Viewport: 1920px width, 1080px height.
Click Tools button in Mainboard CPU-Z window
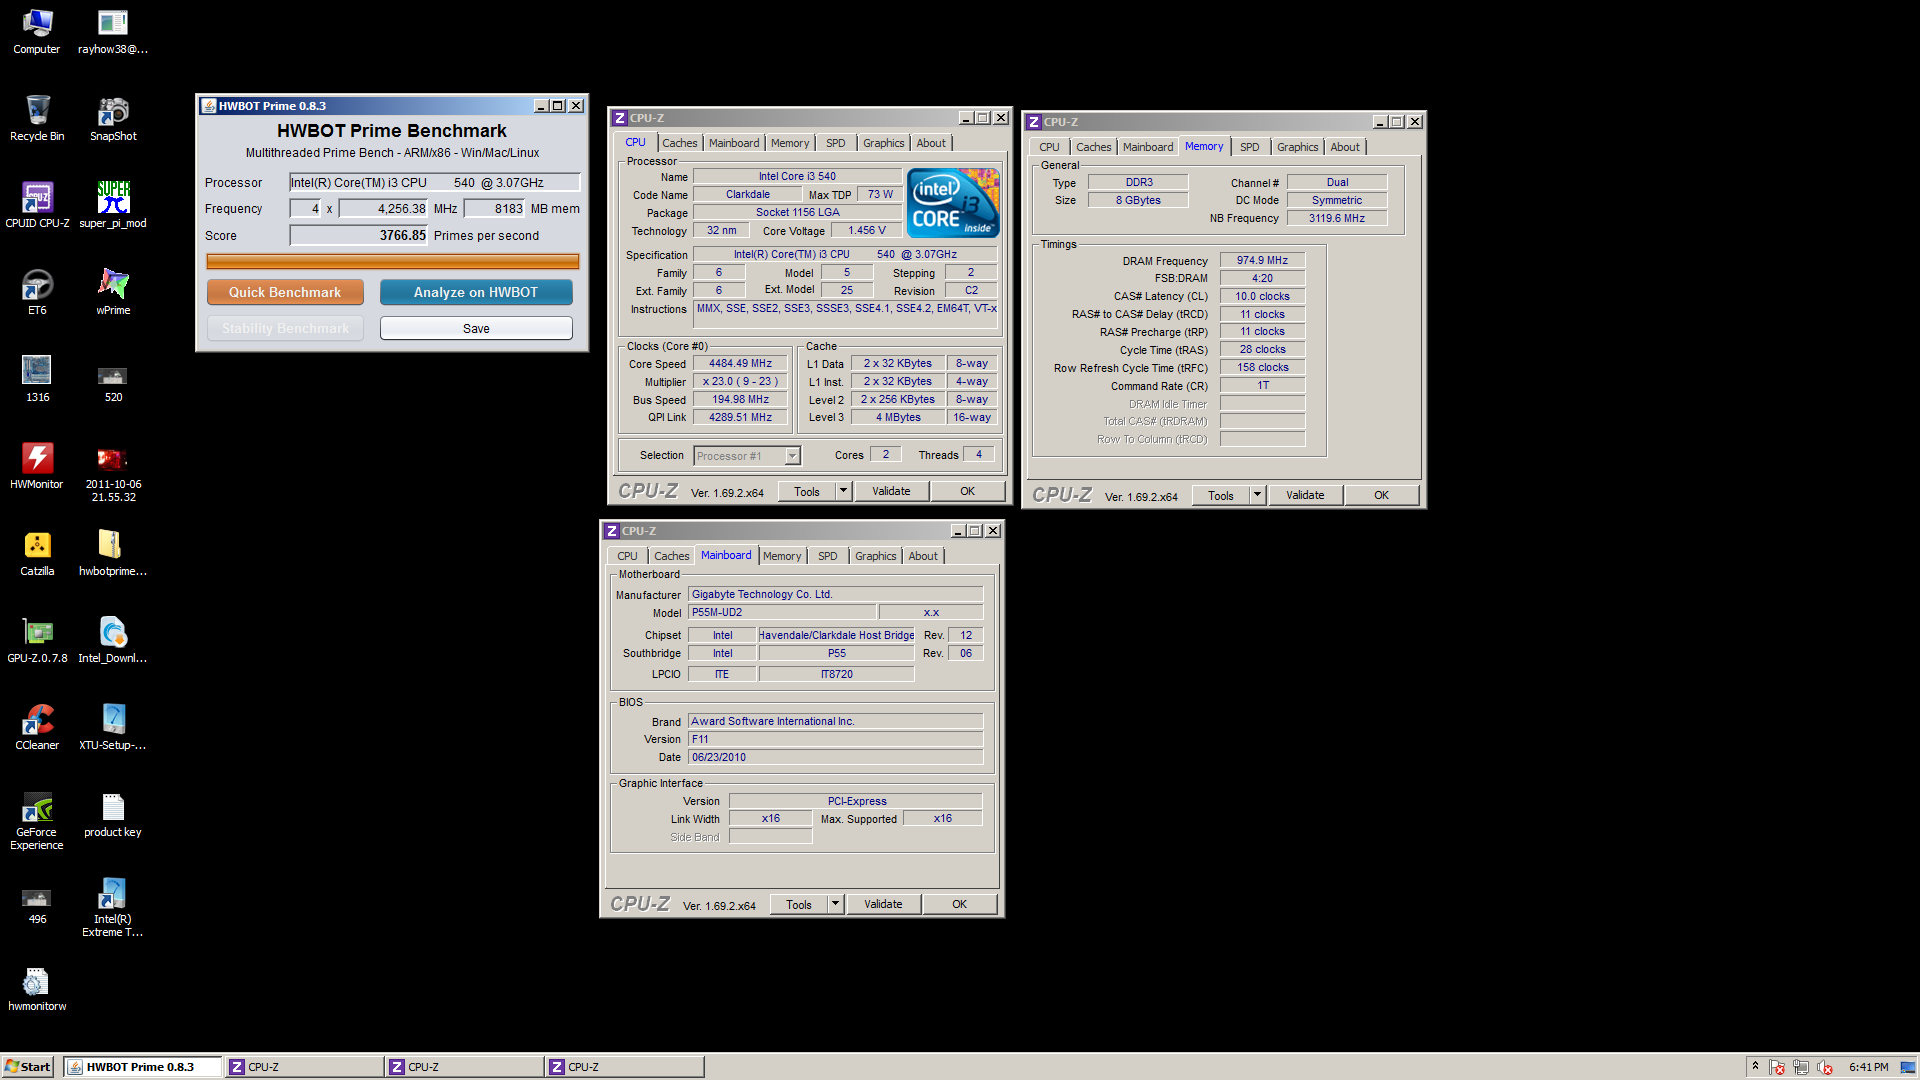point(798,904)
